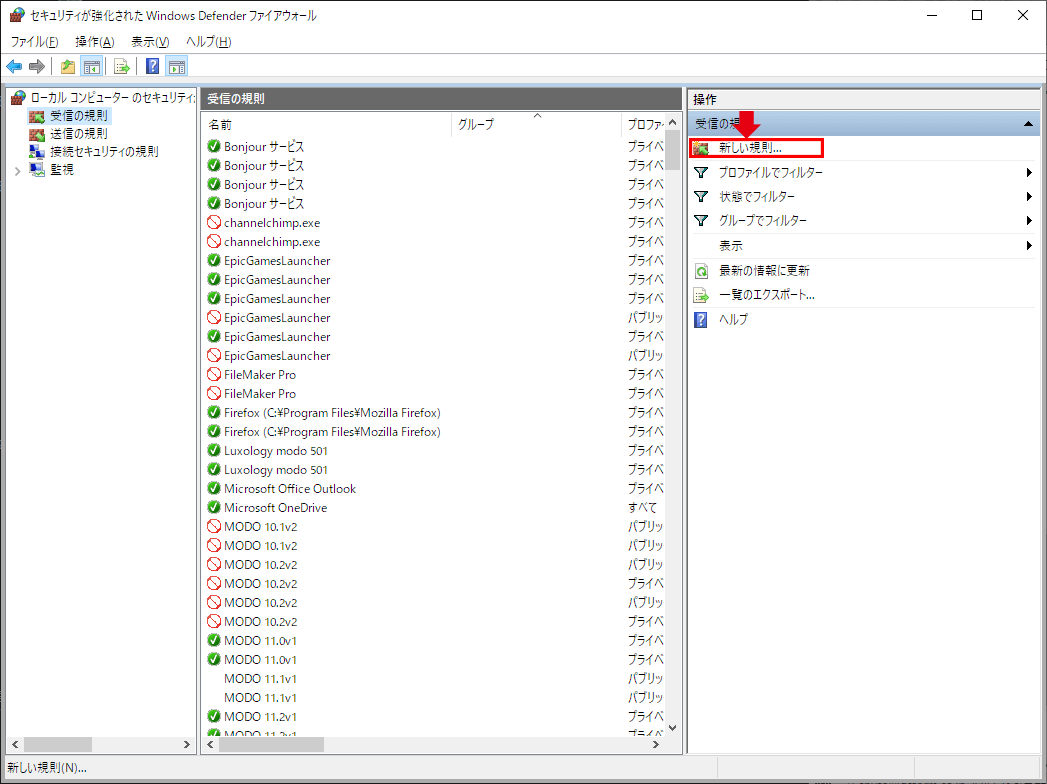The height and width of the screenshot is (784, 1047).
Task: Click green check icon of Microsoft Office Outlook
Action: point(214,488)
